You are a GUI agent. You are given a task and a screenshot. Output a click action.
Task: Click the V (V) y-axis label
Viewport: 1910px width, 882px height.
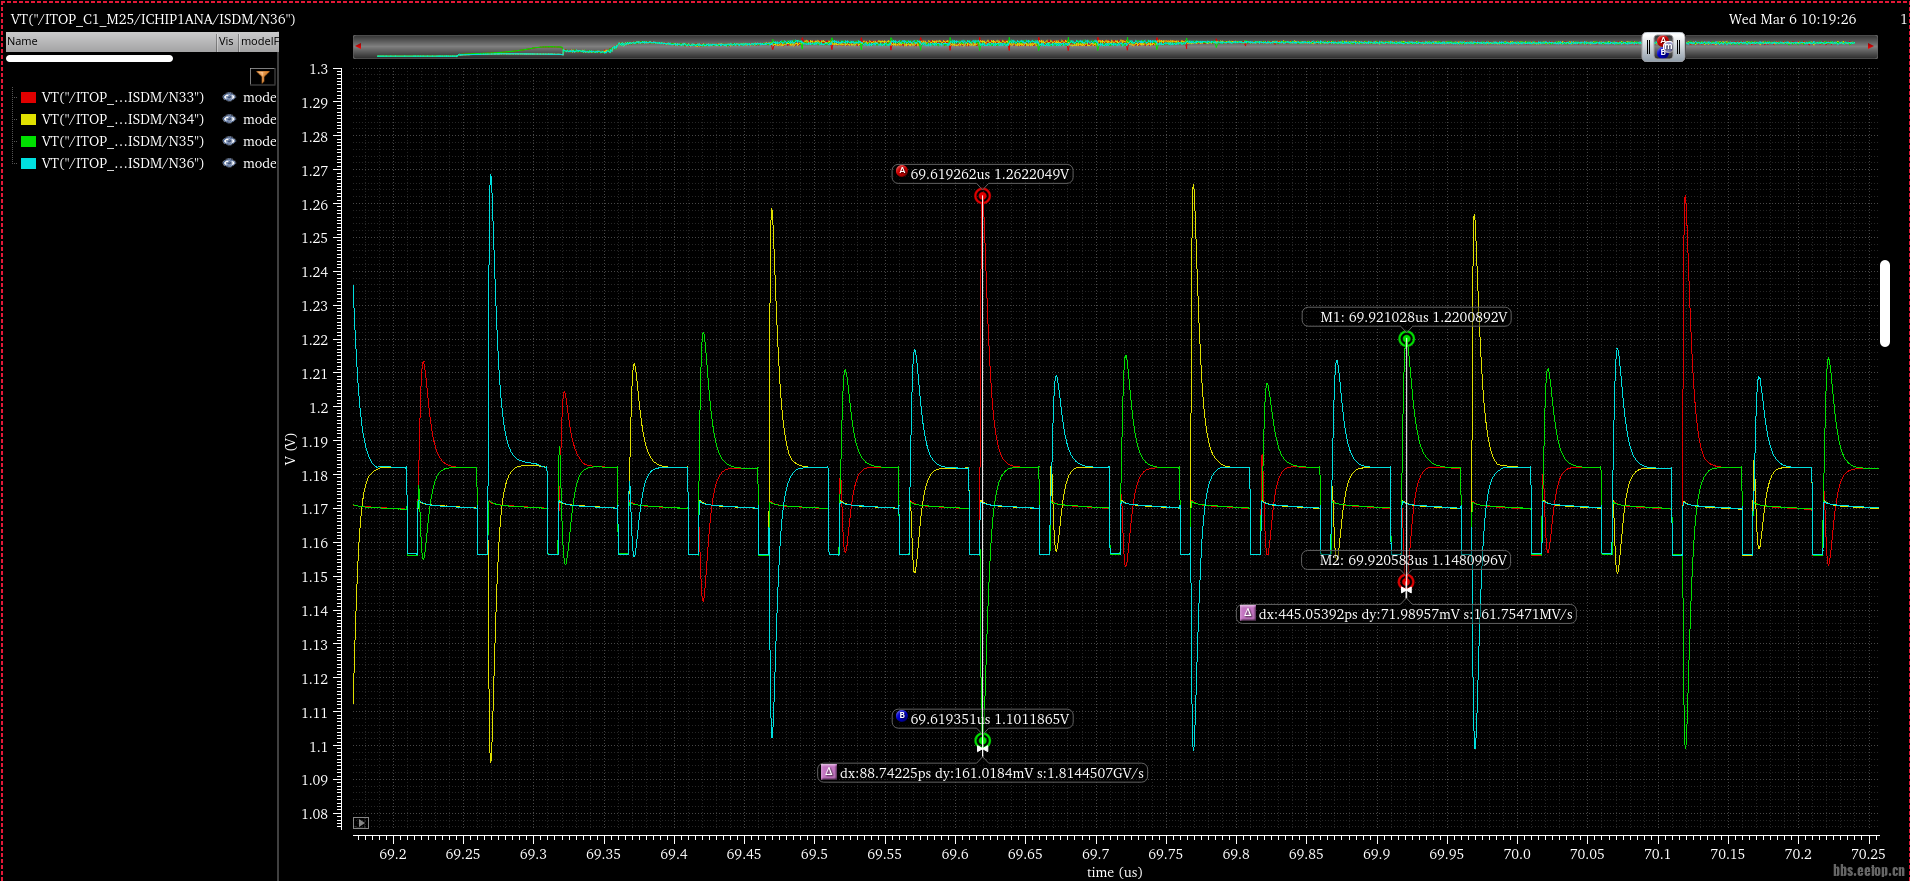(x=290, y=449)
